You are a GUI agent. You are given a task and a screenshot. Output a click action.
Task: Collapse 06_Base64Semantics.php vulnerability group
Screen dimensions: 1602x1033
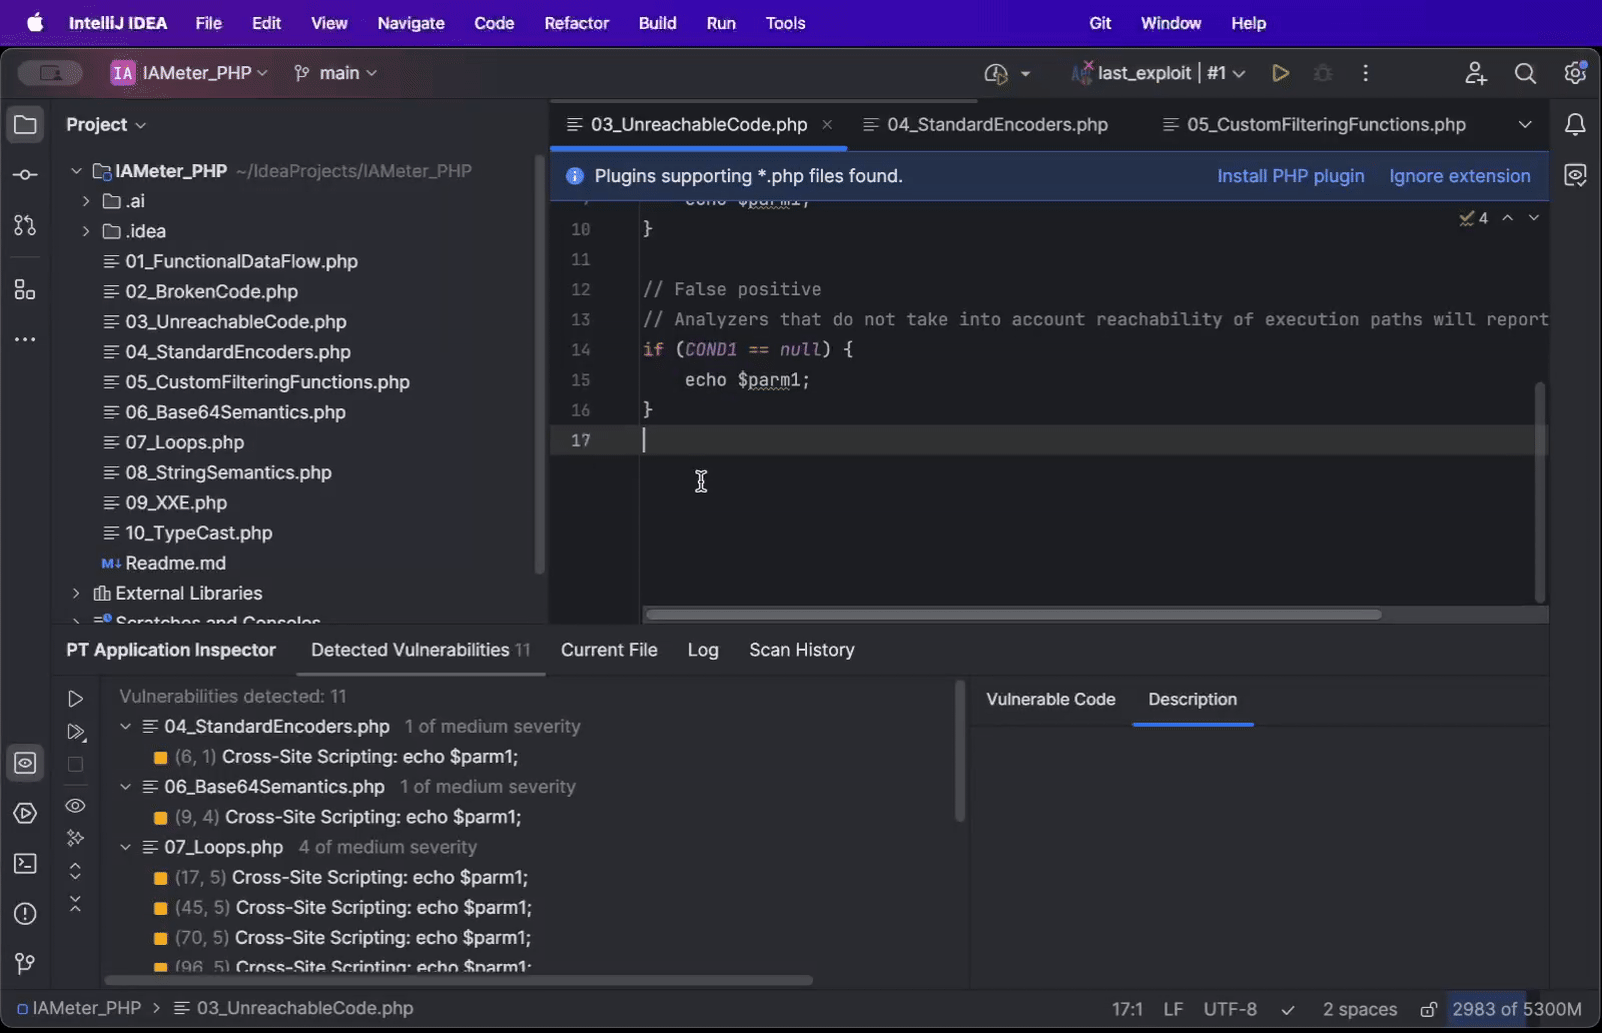125,787
